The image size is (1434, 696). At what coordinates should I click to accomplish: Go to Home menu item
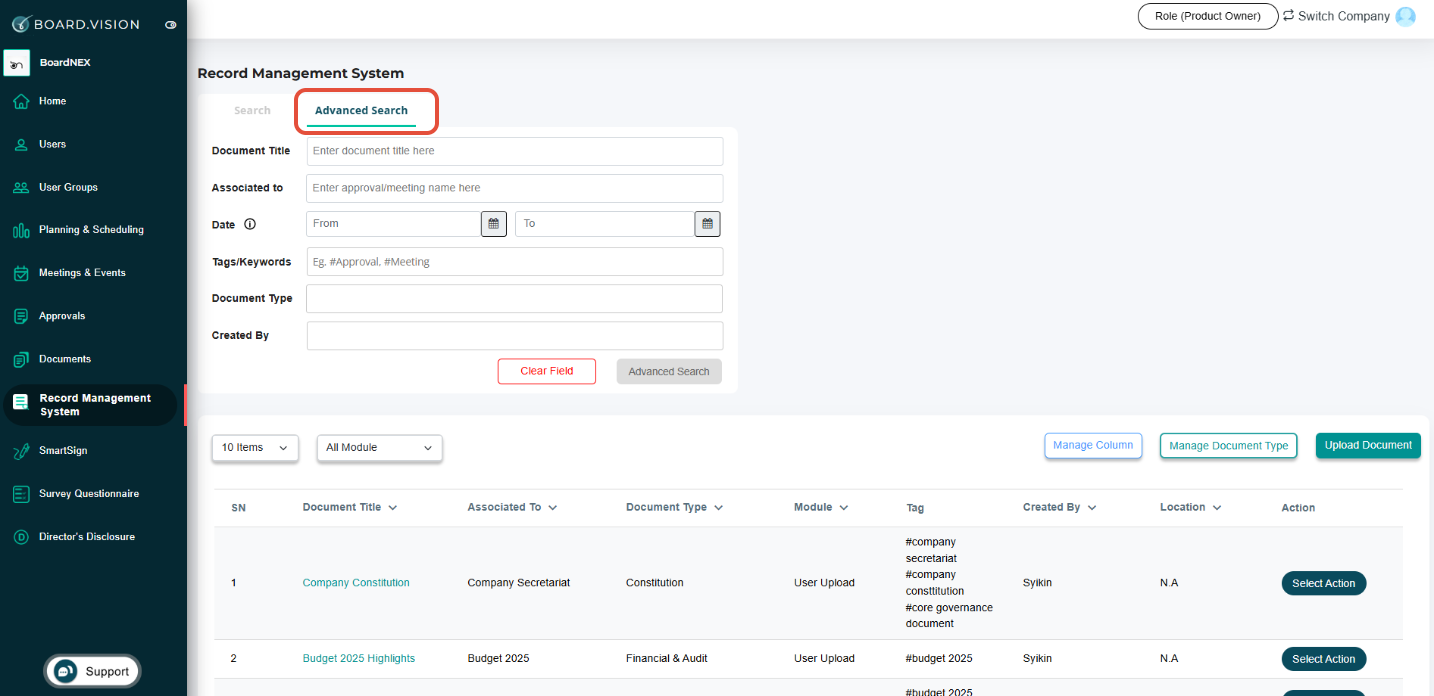52,101
